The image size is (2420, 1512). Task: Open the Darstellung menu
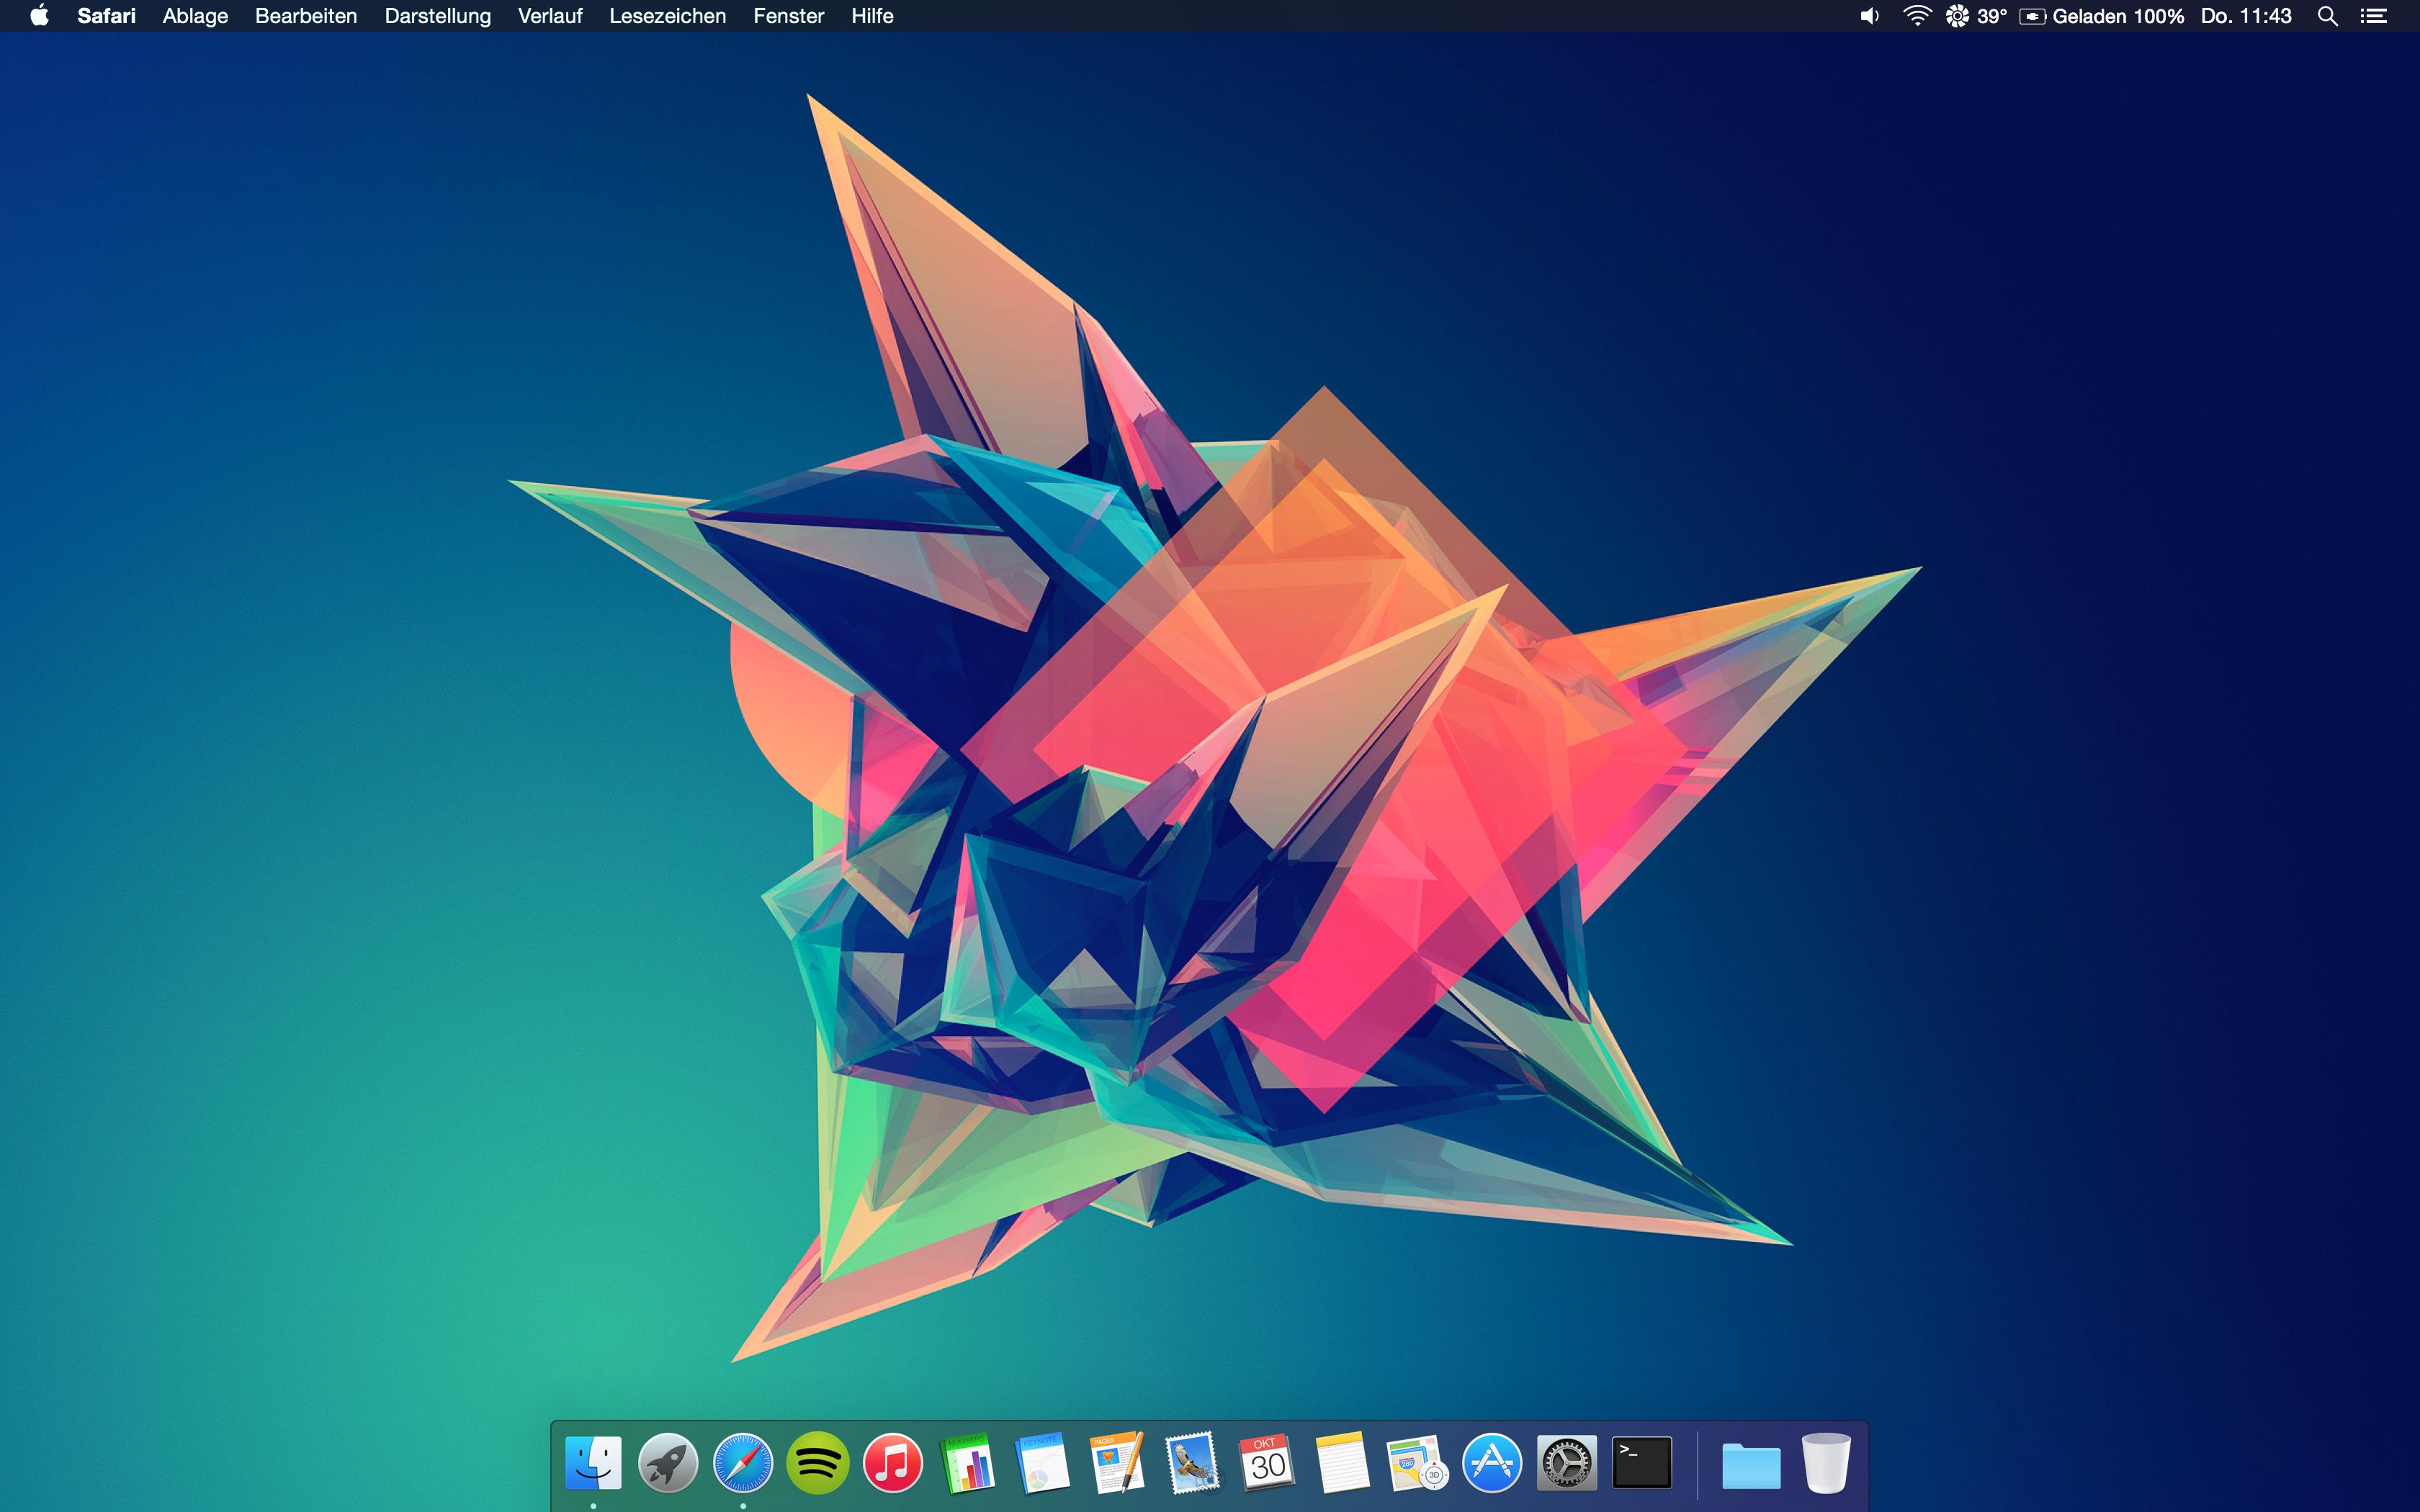point(437,16)
